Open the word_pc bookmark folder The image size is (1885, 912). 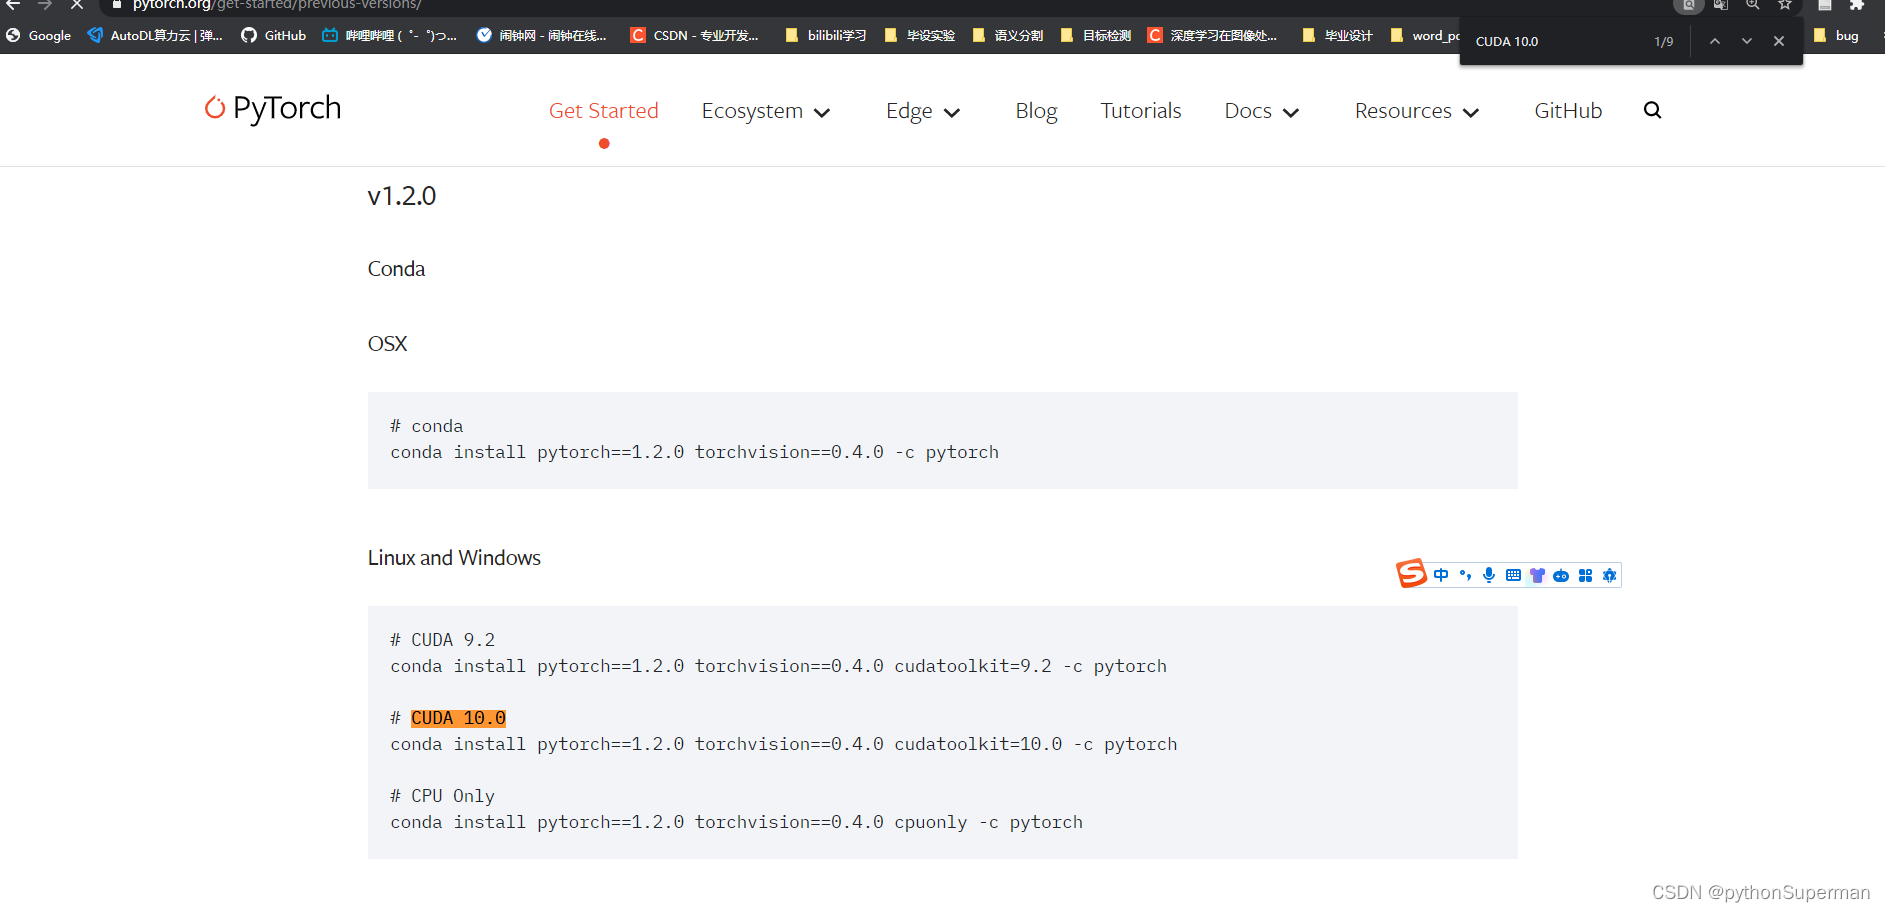coord(1425,35)
